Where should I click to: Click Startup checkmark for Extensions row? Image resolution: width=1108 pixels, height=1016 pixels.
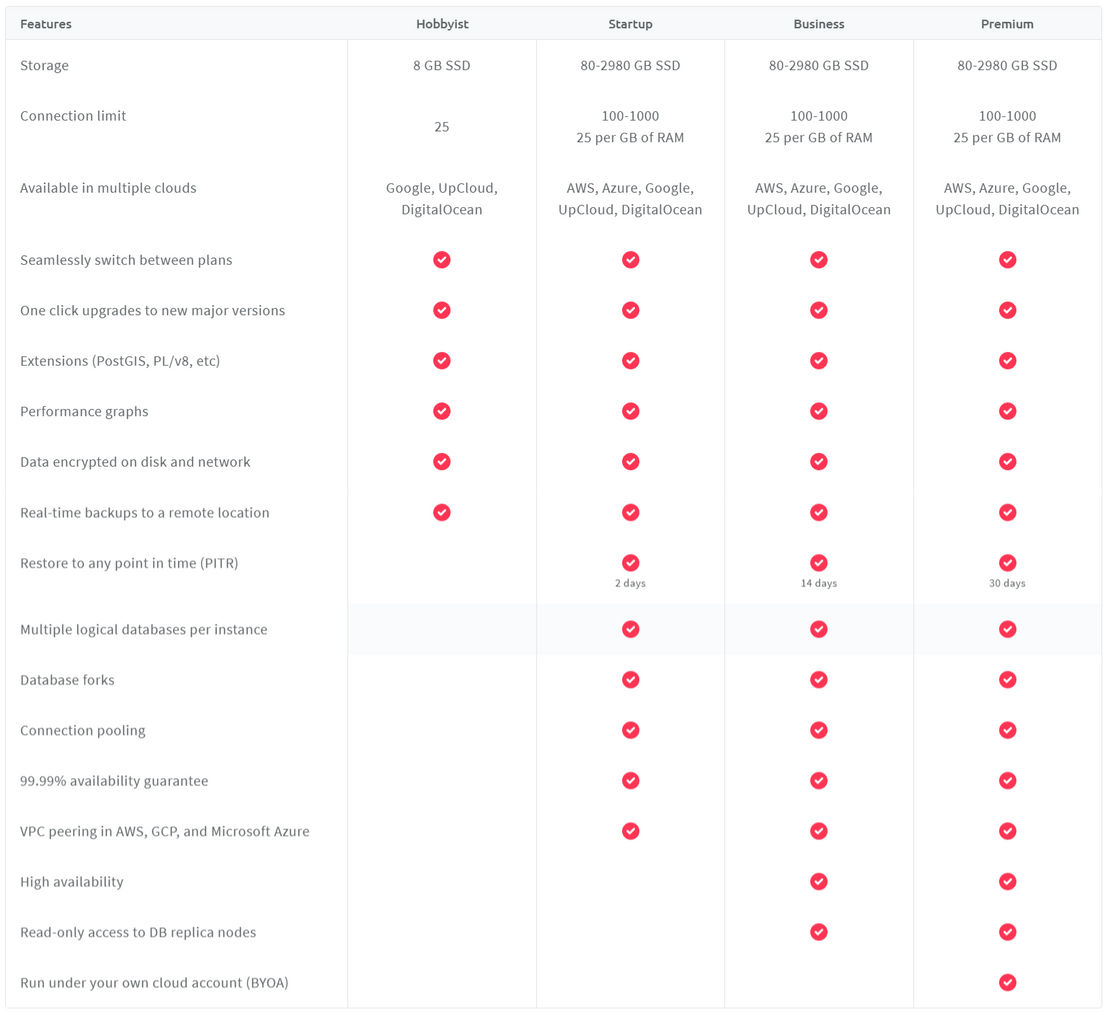click(630, 361)
